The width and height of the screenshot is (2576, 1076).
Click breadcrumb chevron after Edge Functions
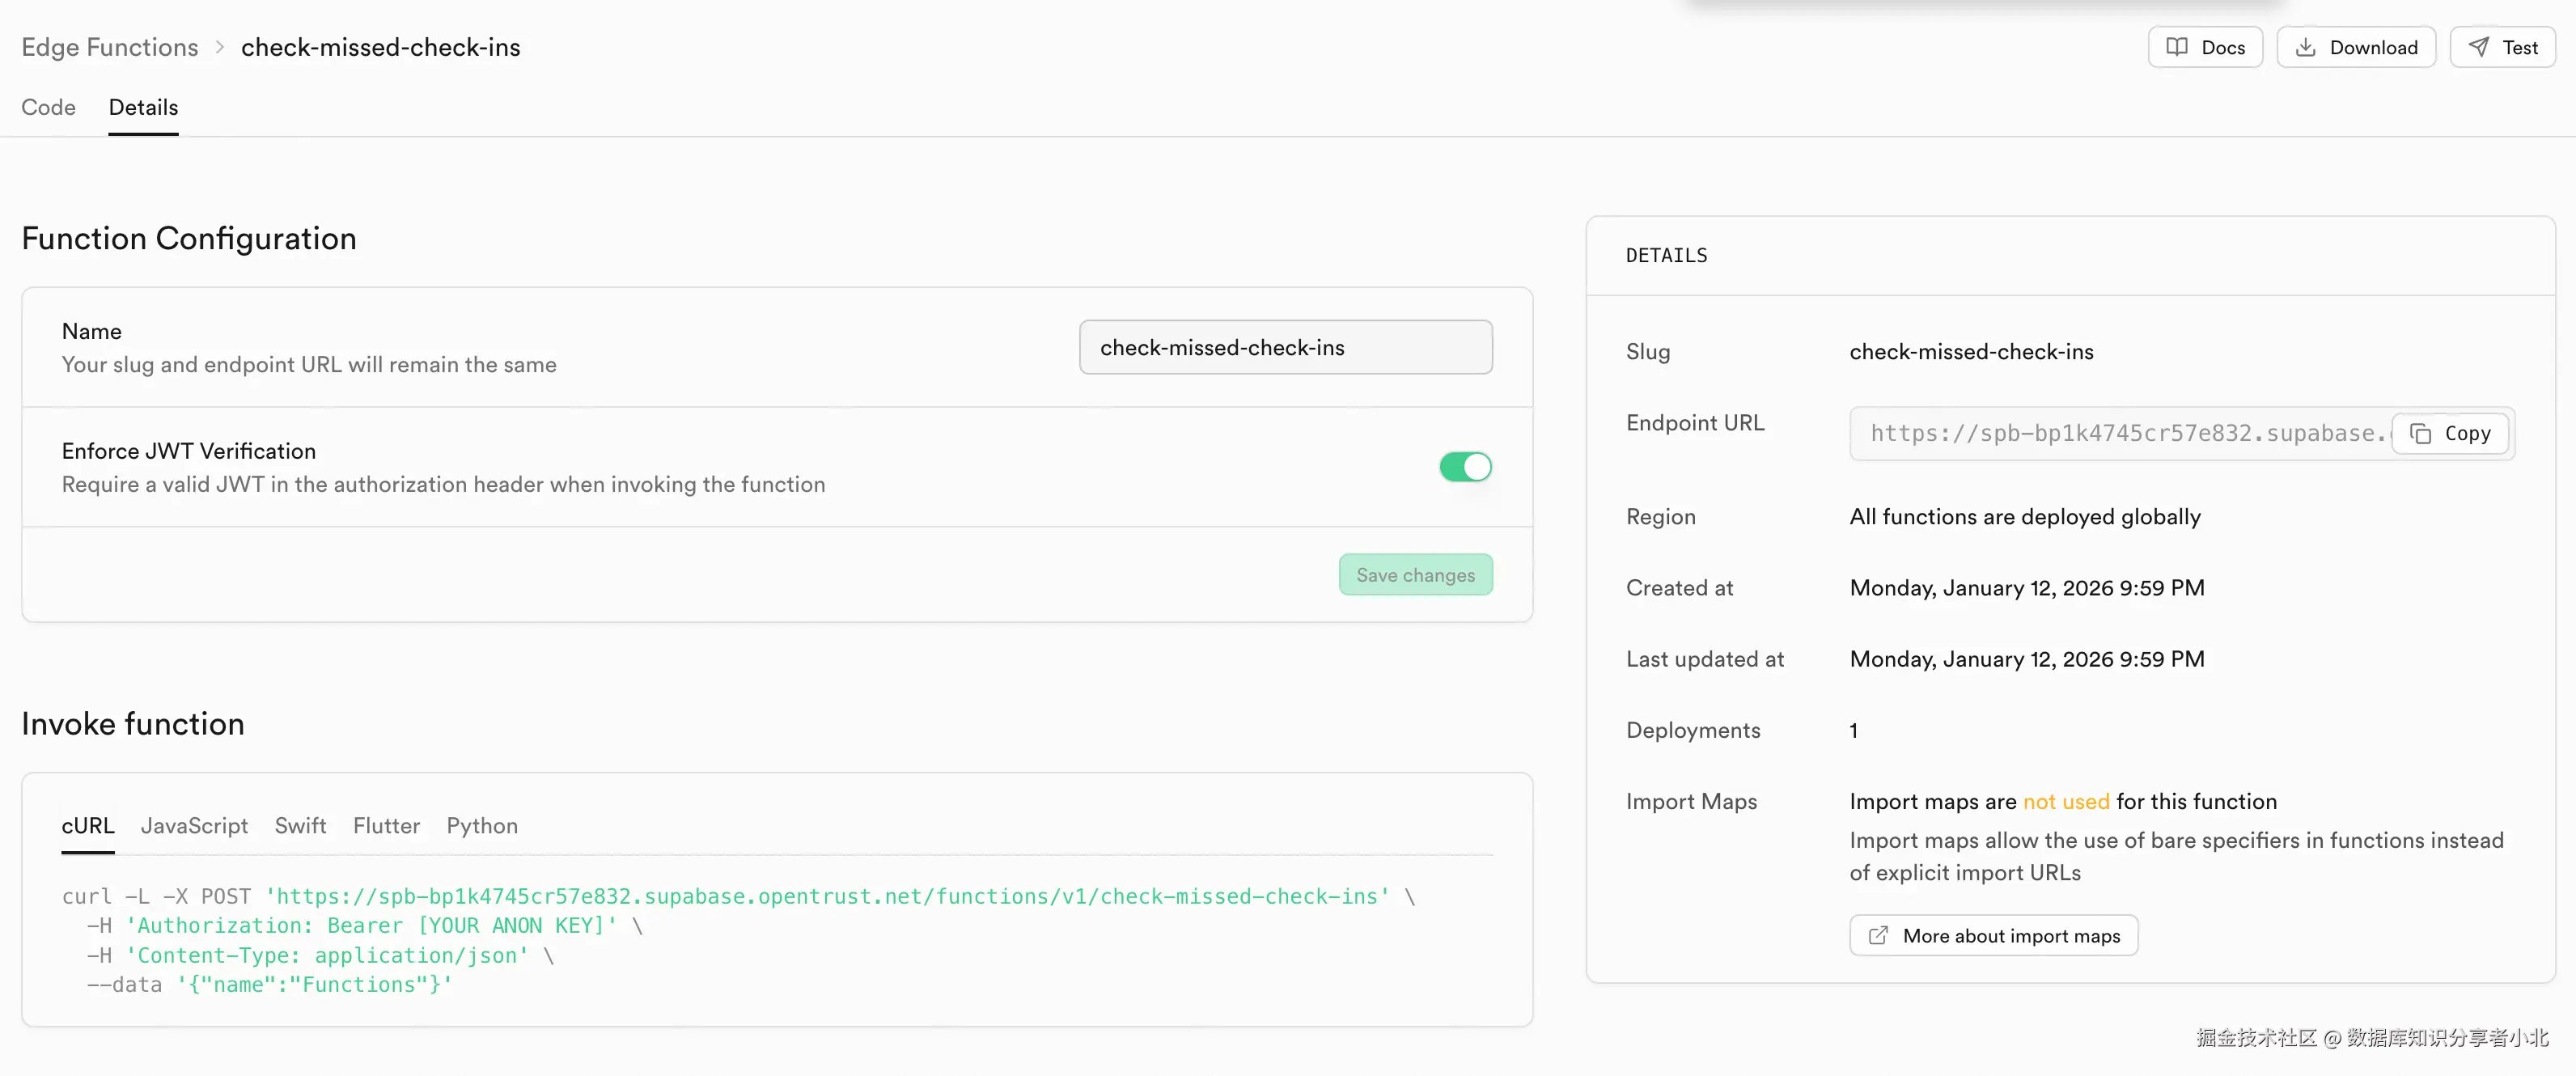[220, 47]
